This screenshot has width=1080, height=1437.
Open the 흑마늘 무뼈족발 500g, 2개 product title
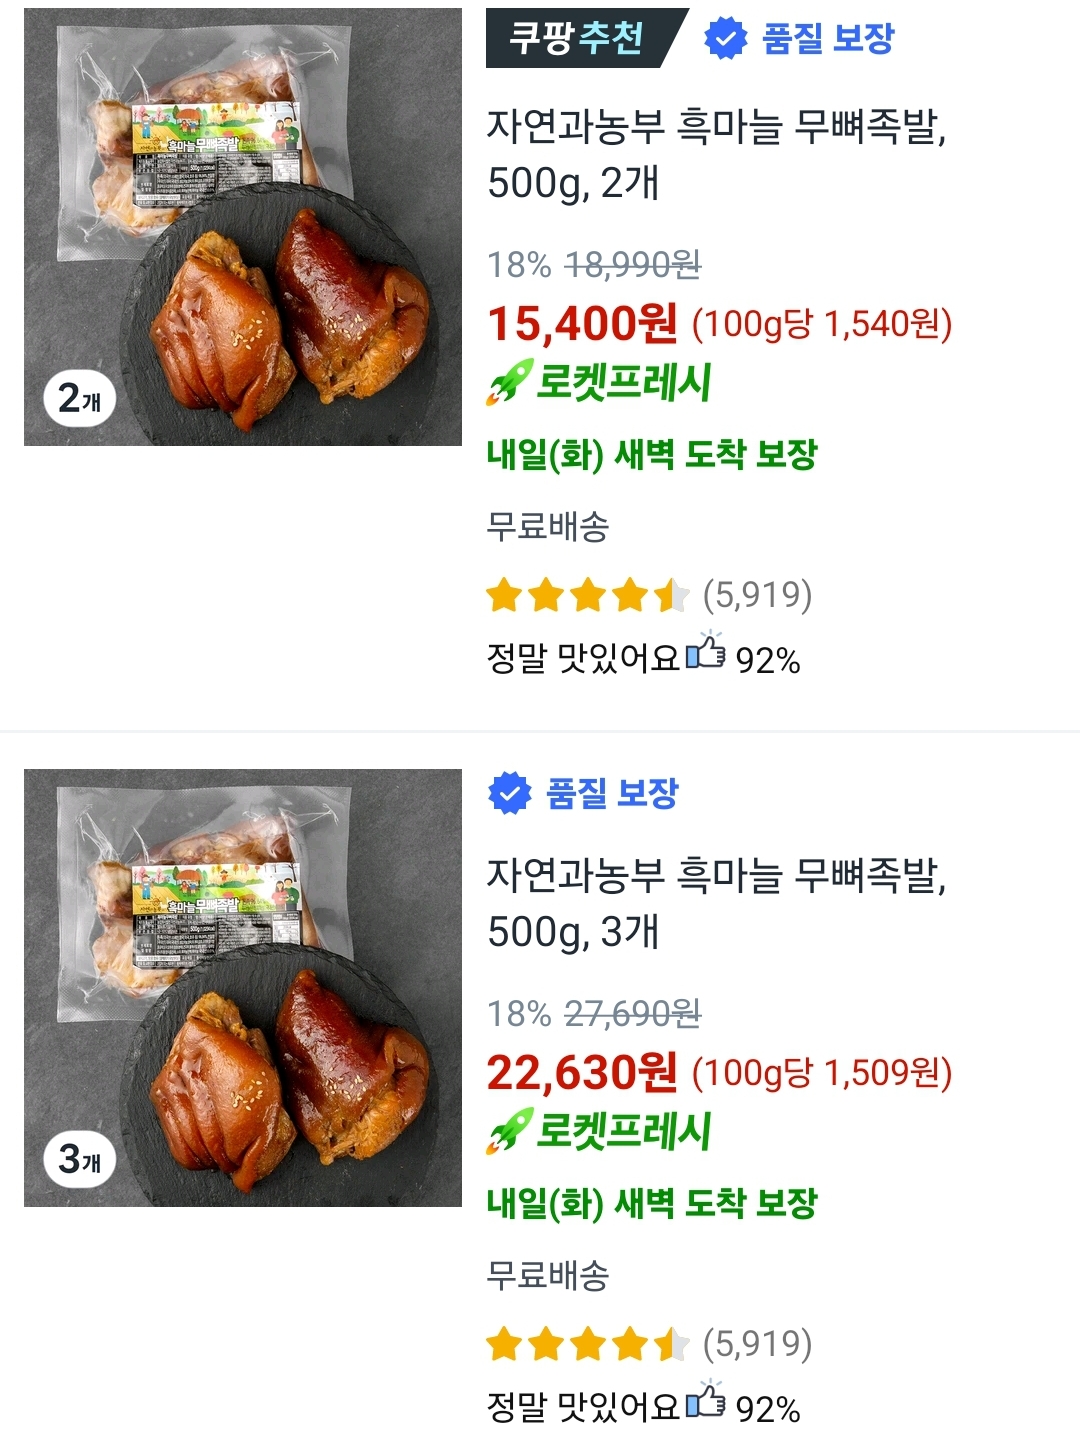coord(716,155)
